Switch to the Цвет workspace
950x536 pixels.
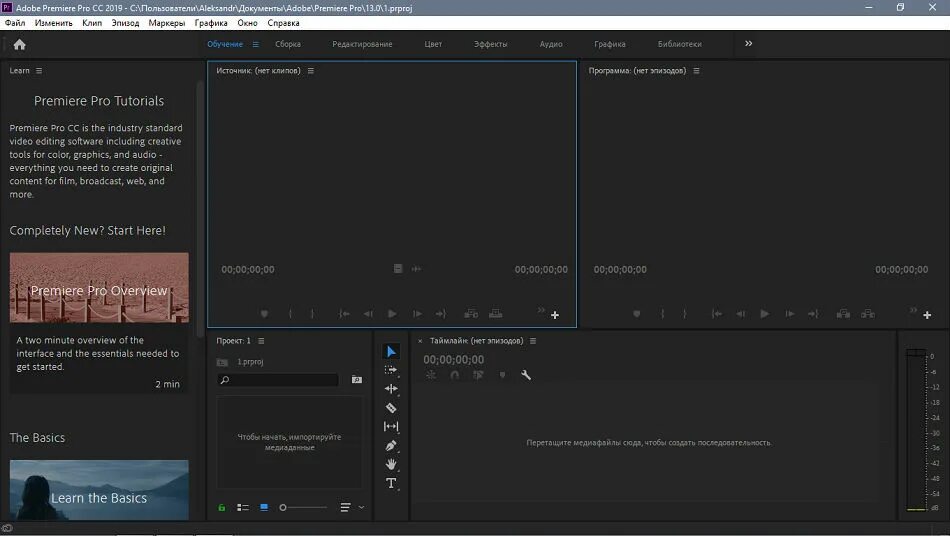[x=433, y=44]
